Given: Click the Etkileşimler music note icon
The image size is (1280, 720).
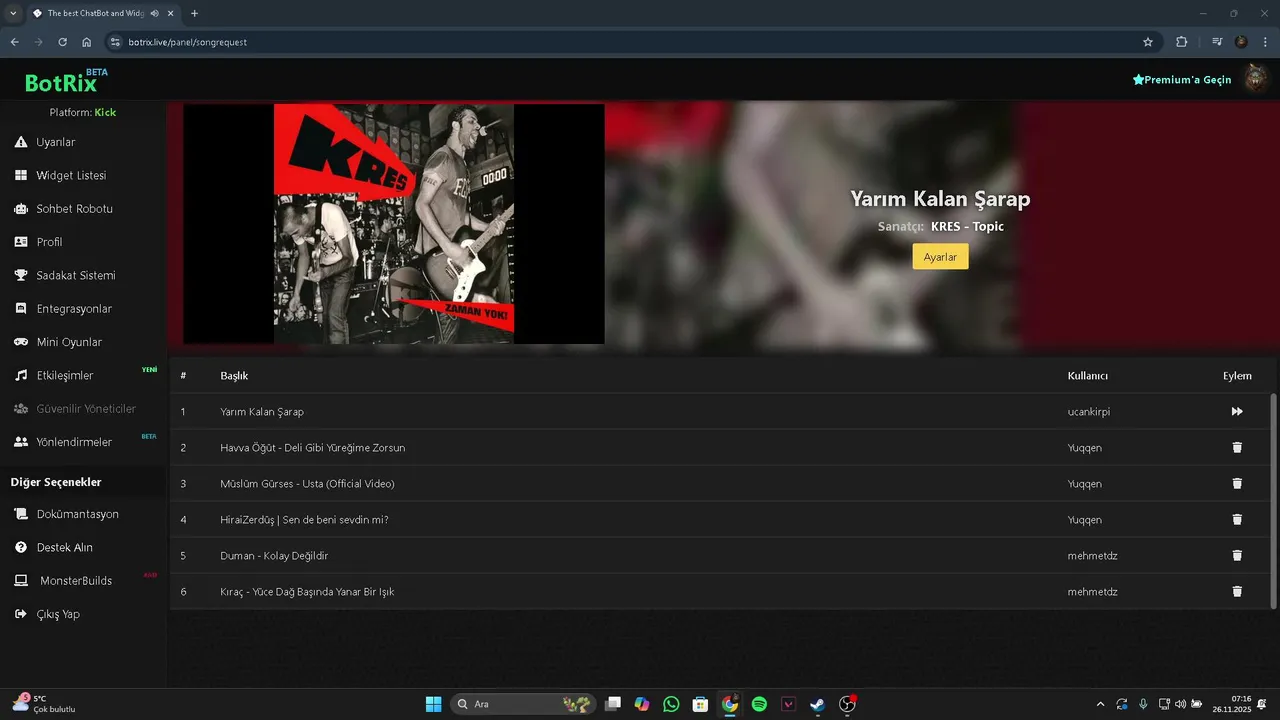Looking at the screenshot, I should [20, 375].
